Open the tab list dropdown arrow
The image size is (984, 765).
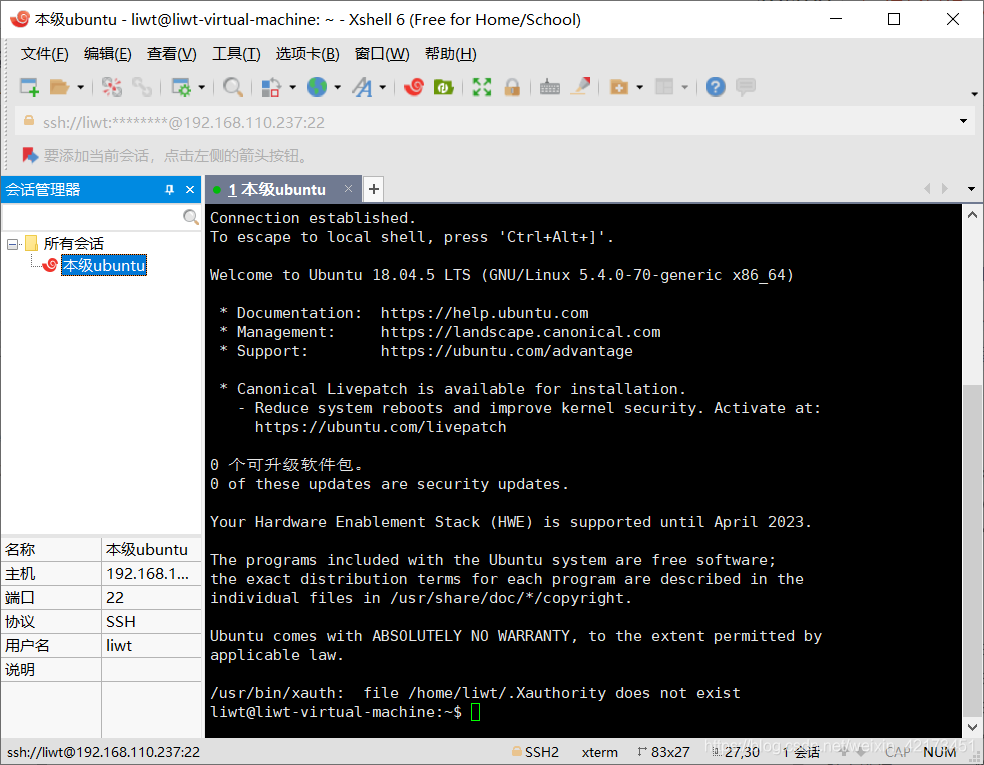point(971,189)
